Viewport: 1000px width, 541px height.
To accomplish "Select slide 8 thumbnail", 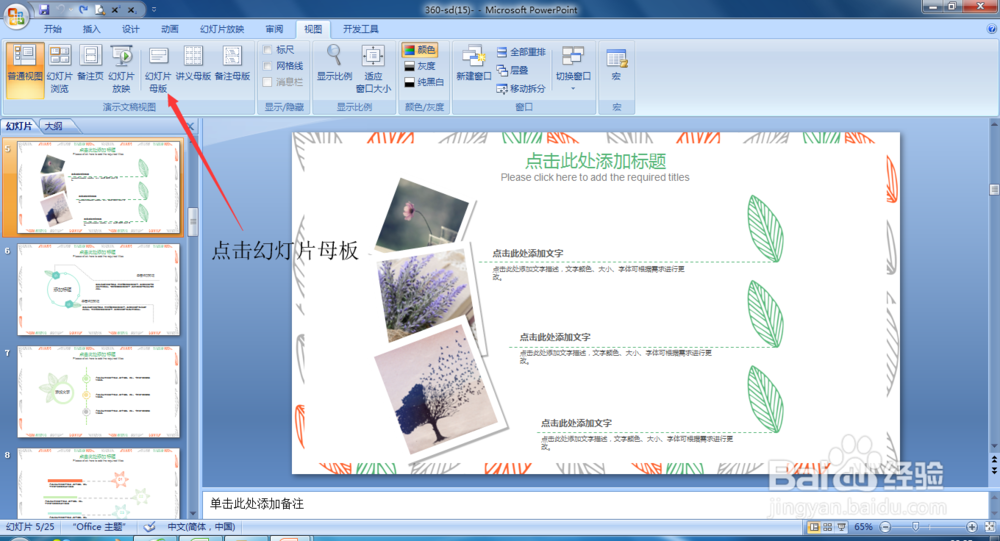I will [x=99, y=483].
